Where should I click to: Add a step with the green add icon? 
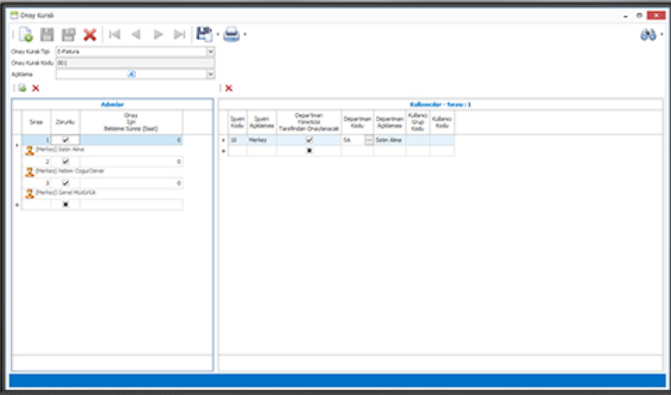[22, 88]
